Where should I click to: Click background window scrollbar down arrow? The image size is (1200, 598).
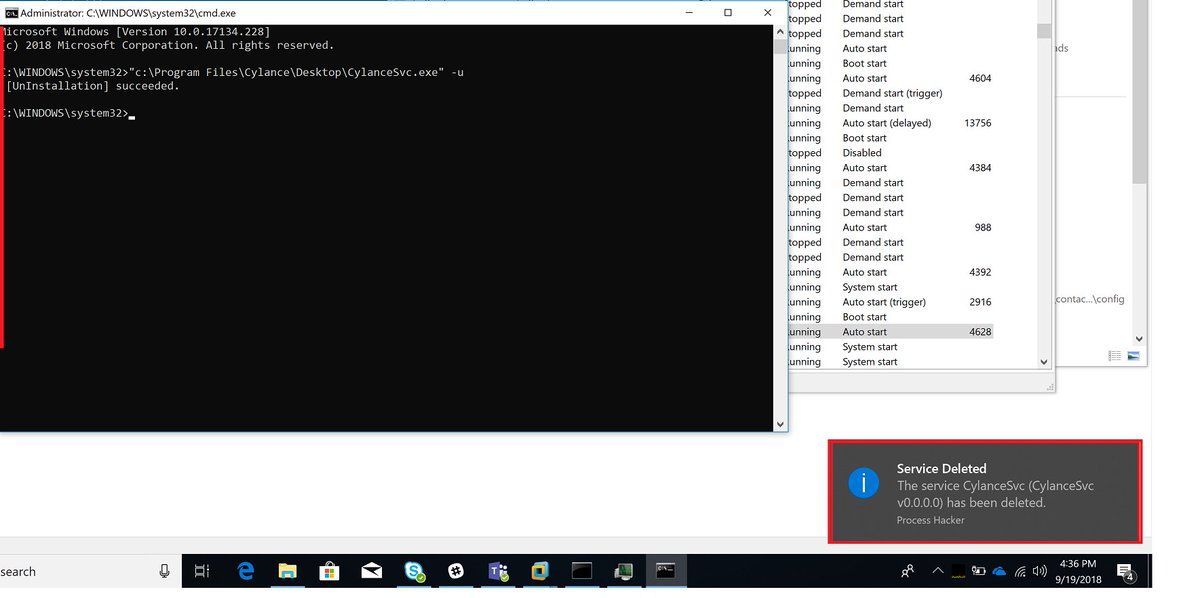1140,338
